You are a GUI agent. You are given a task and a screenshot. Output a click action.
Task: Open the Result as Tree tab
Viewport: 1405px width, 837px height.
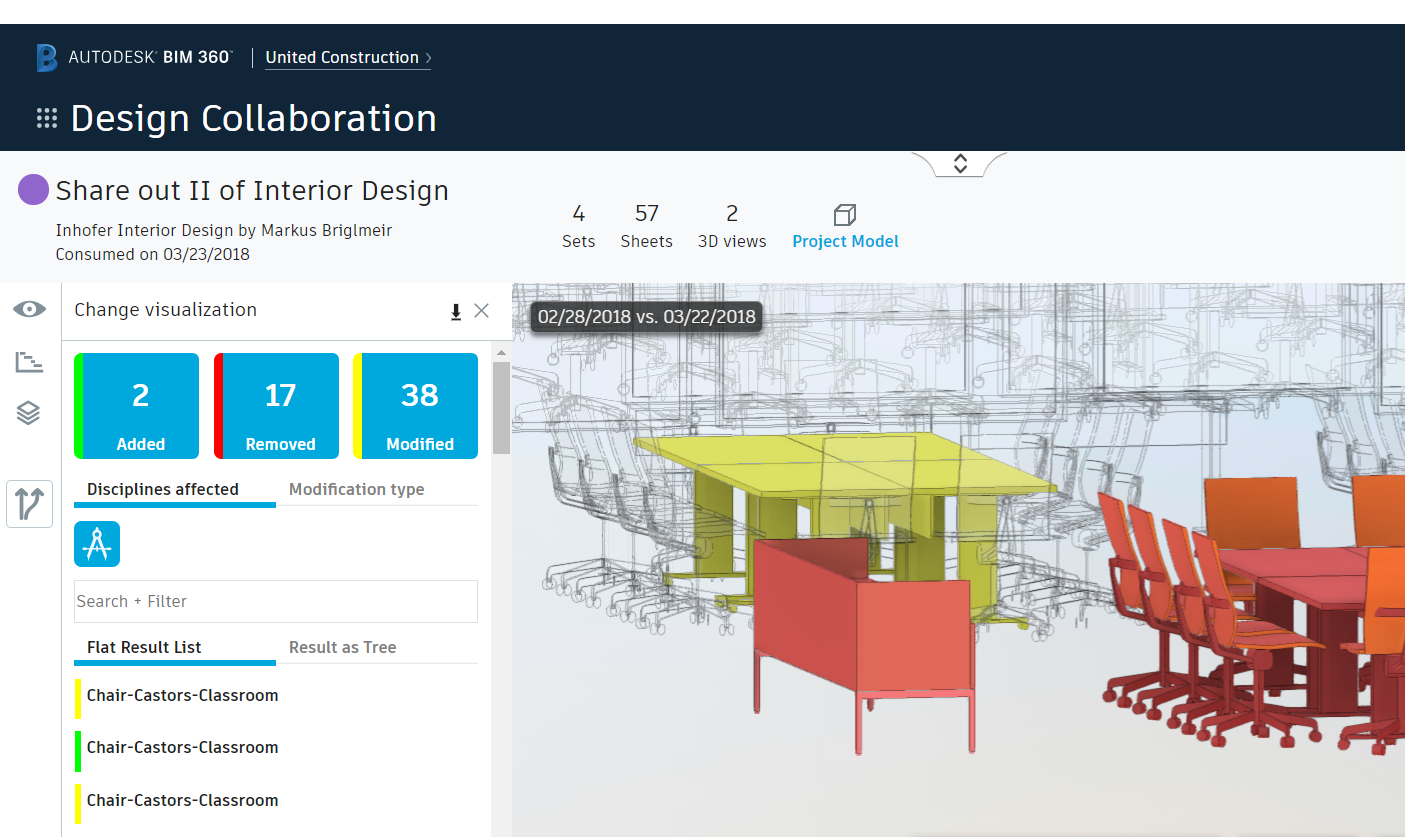click(x=343, y=647)
